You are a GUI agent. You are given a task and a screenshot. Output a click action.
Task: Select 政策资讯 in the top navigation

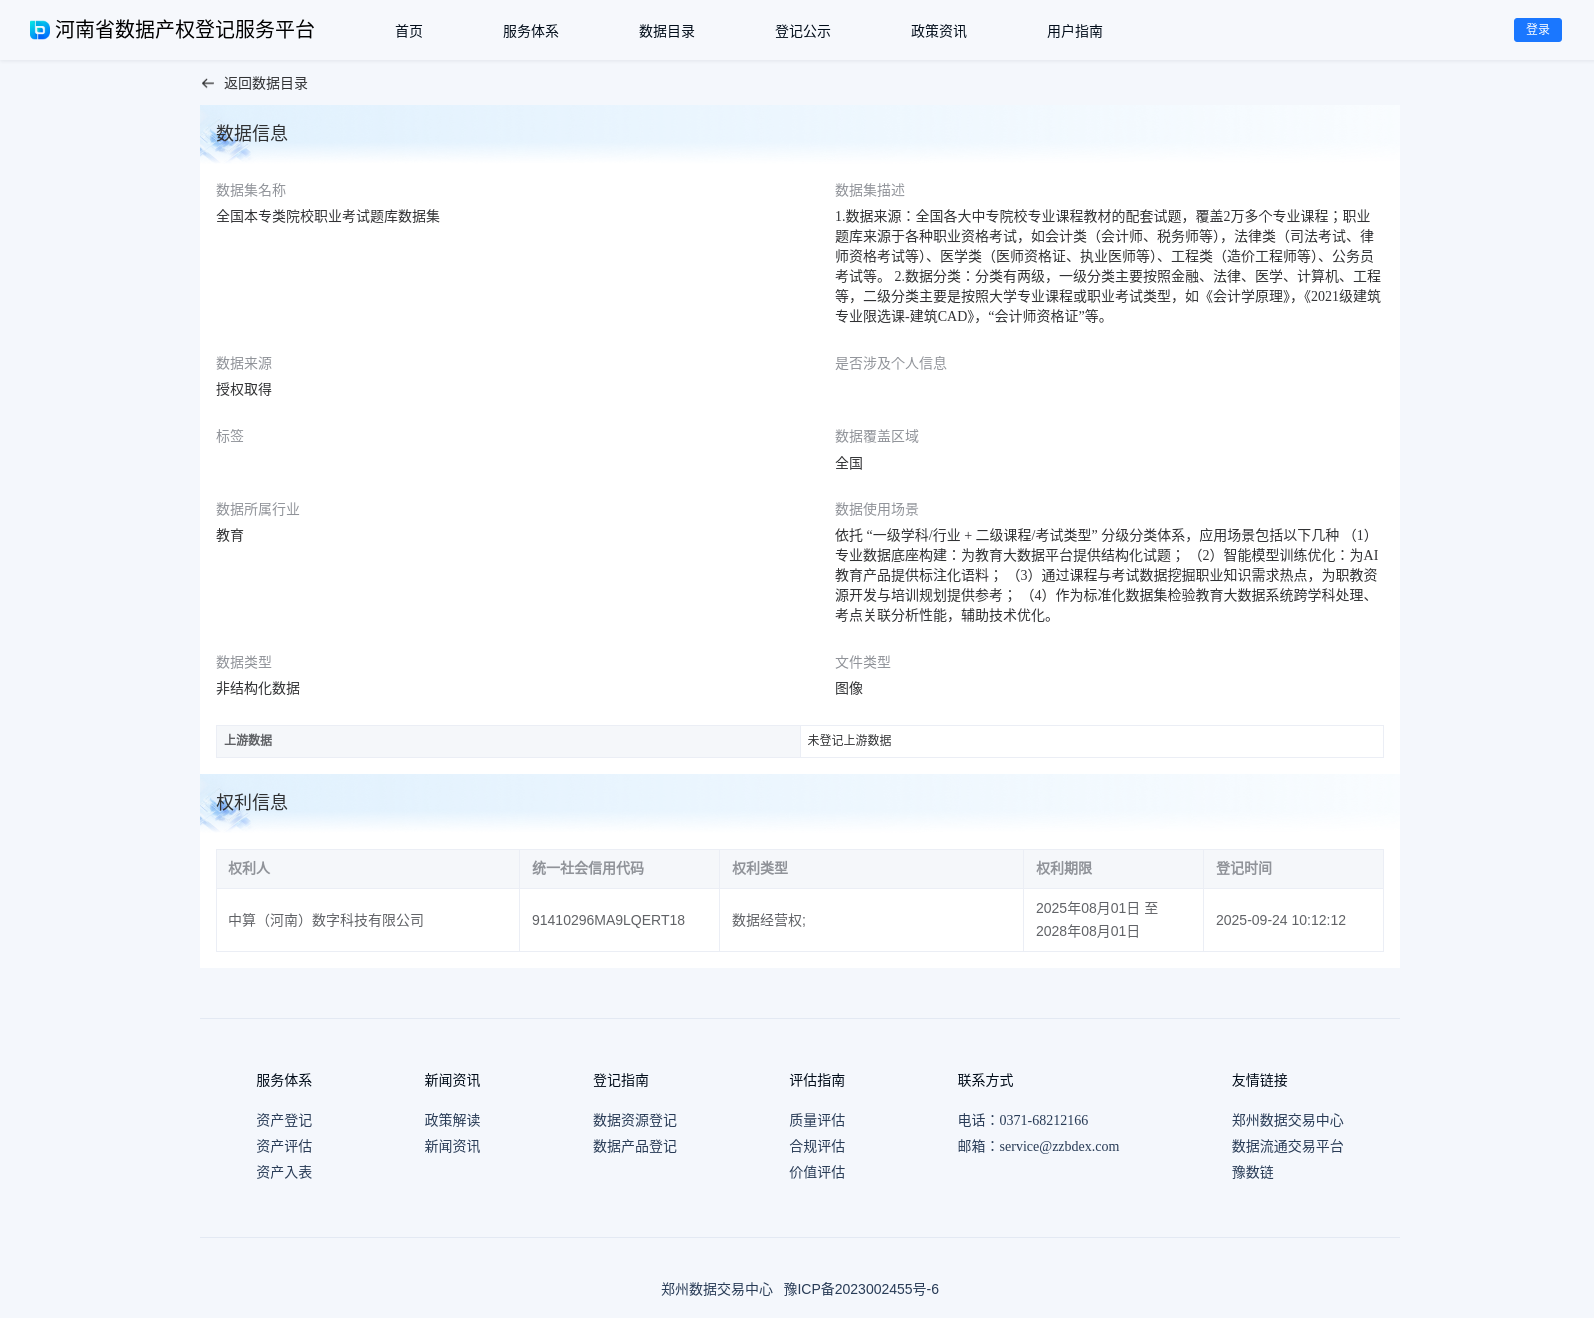pyautogui.click(x=939, y=31)
